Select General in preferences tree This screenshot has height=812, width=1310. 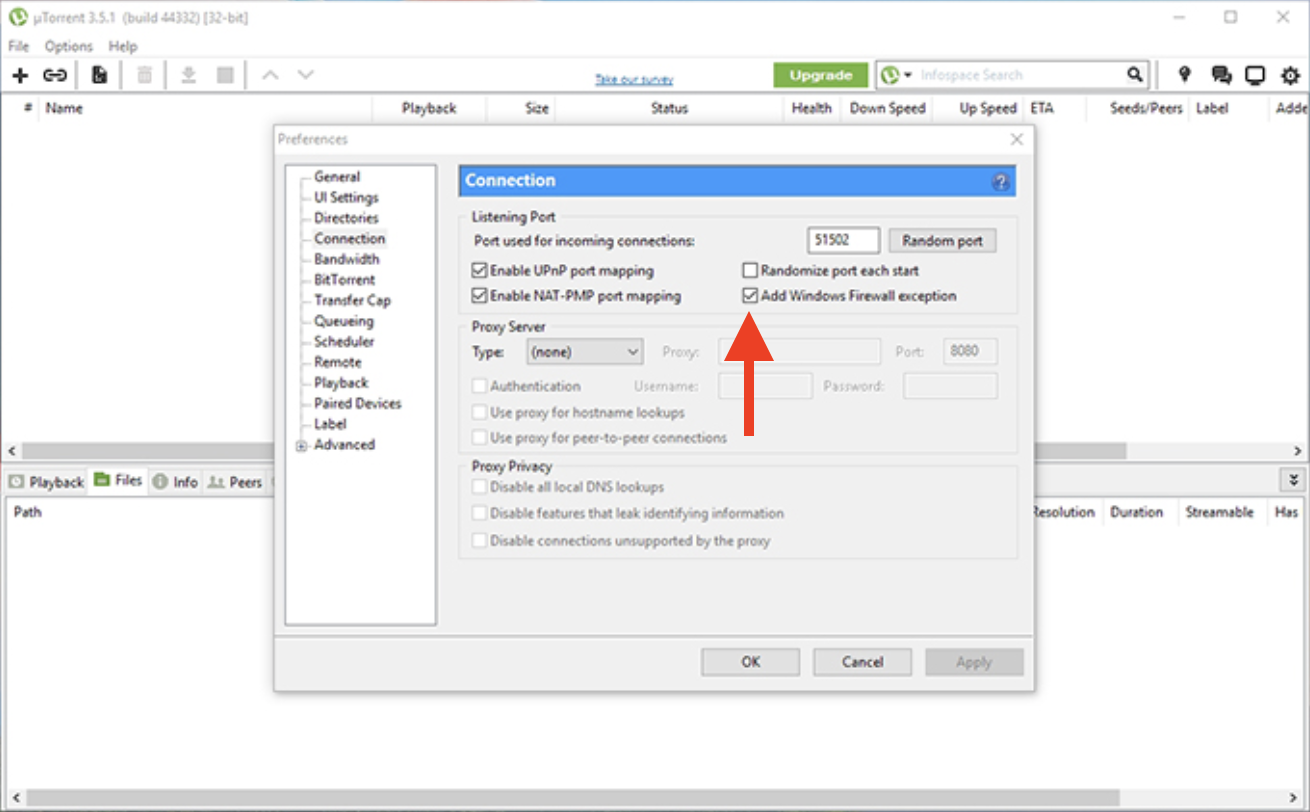(x=337, y=177)
